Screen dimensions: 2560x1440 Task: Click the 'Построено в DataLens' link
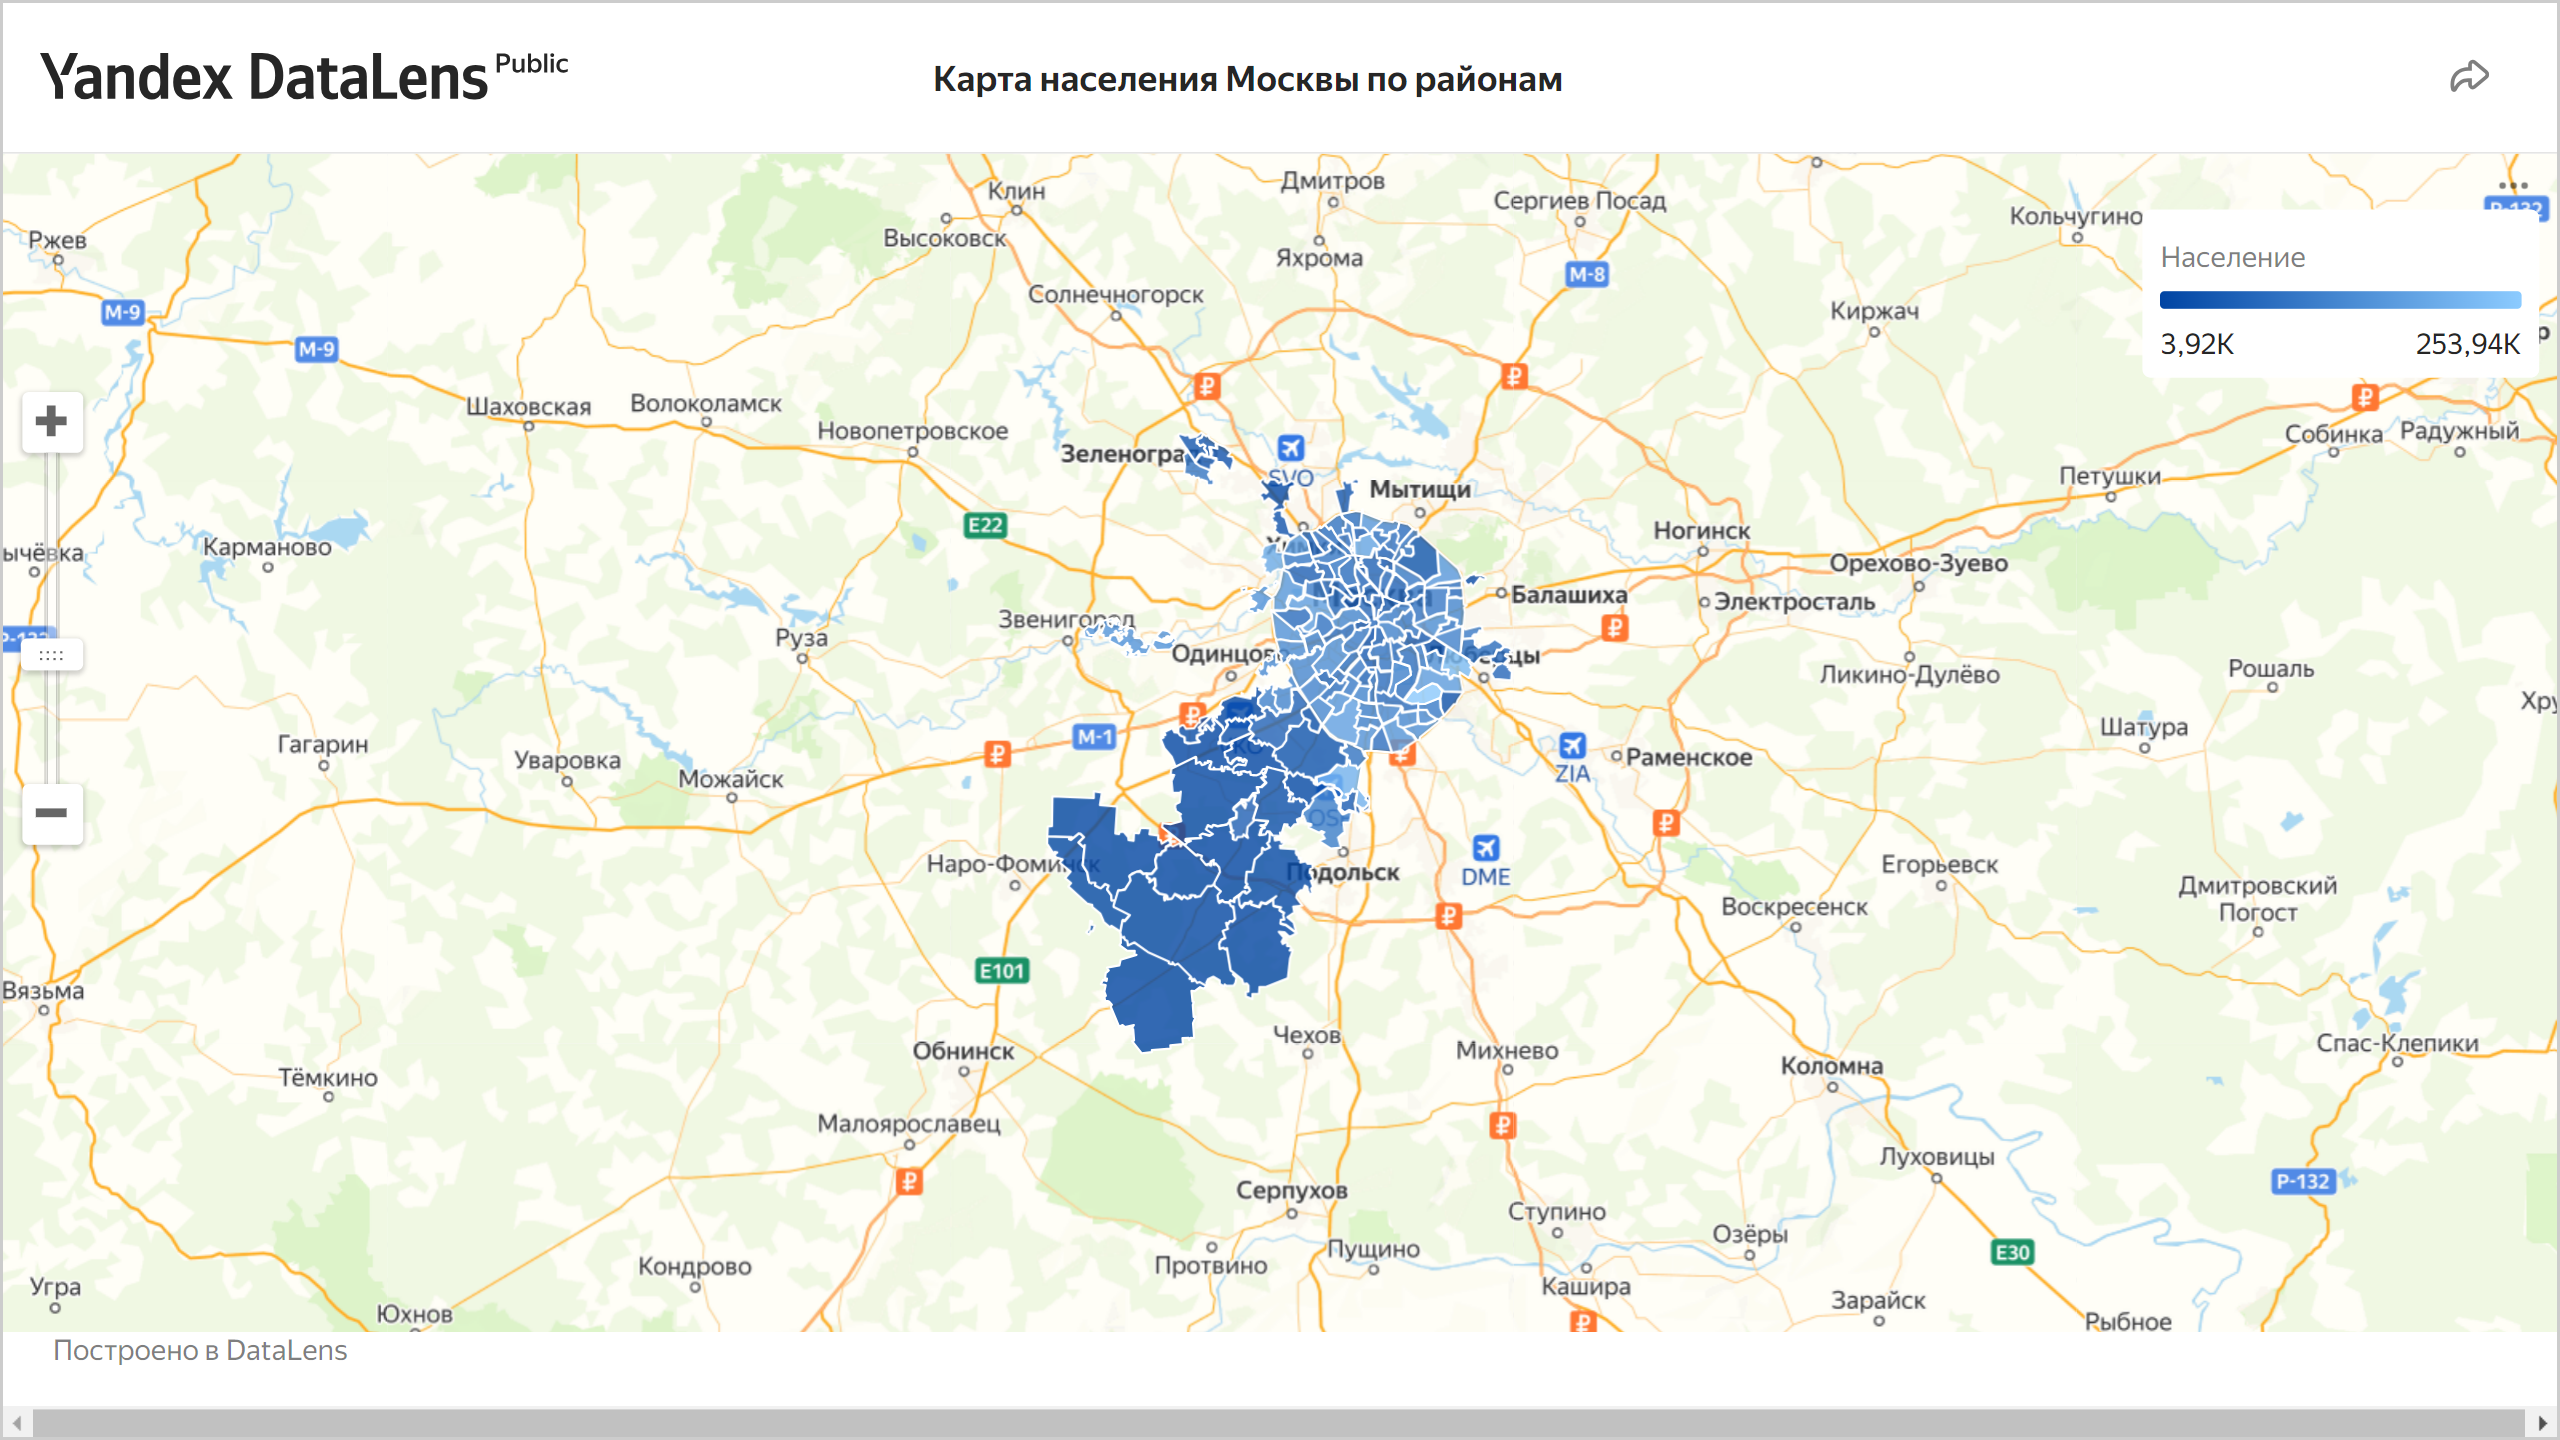(200, 1350)
